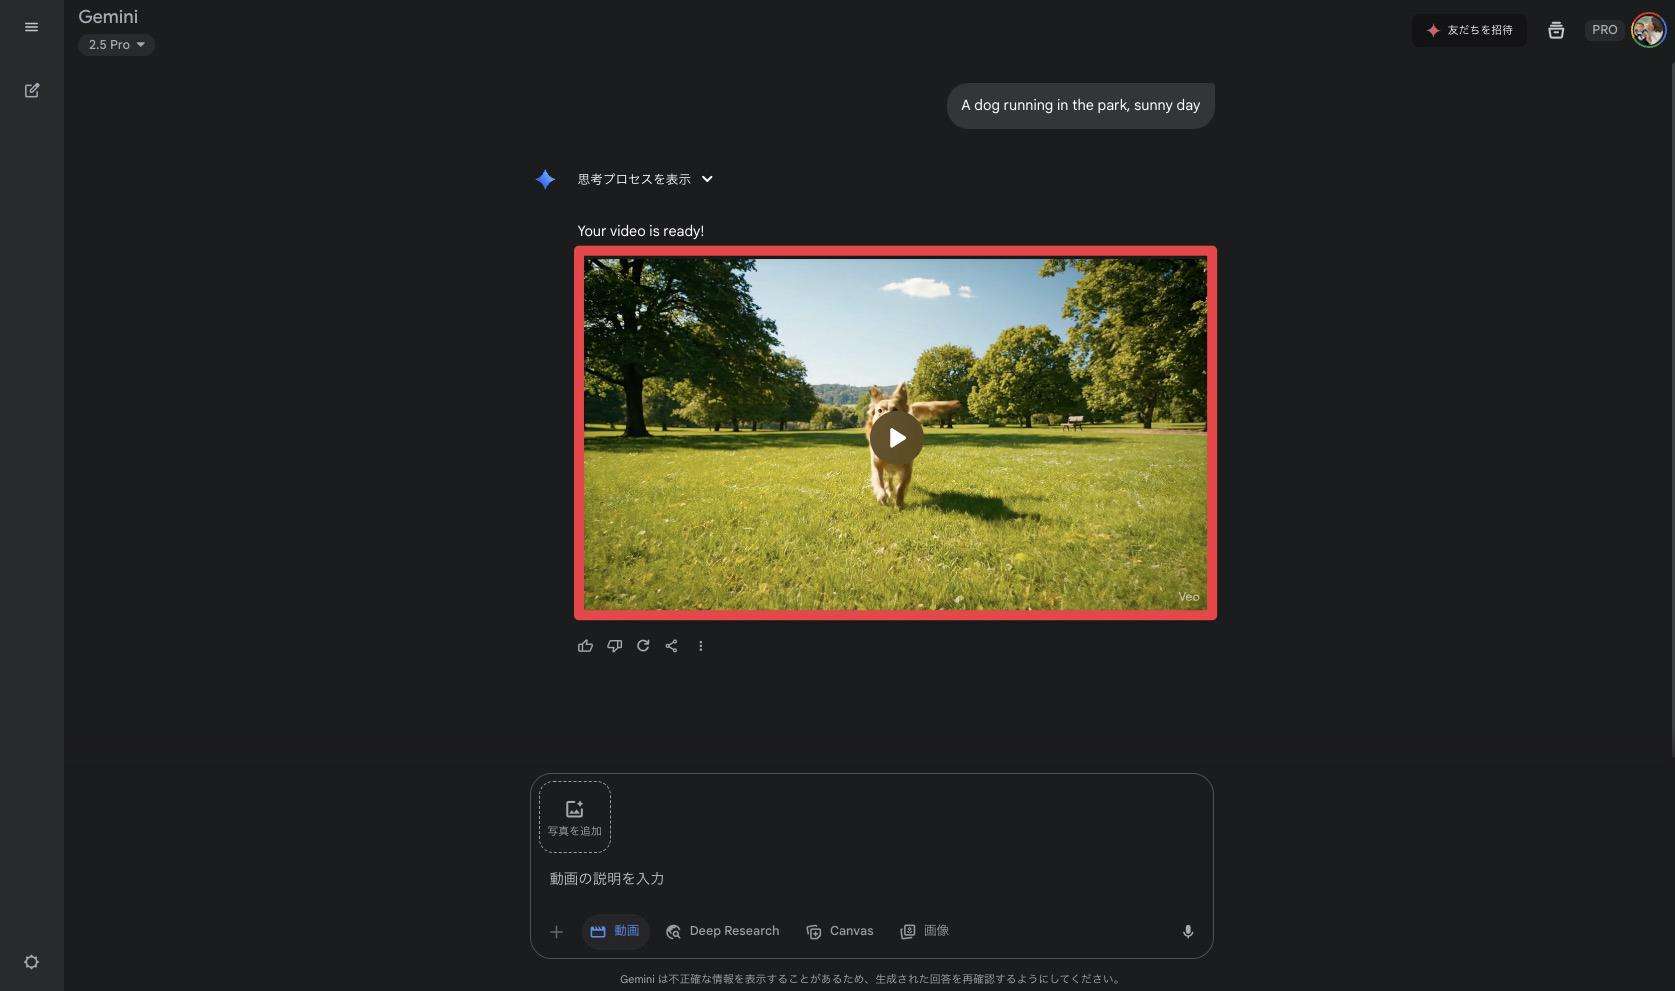Open the Gems storage icon
Screen dimensions: 1675x991
pos(1556,30)
